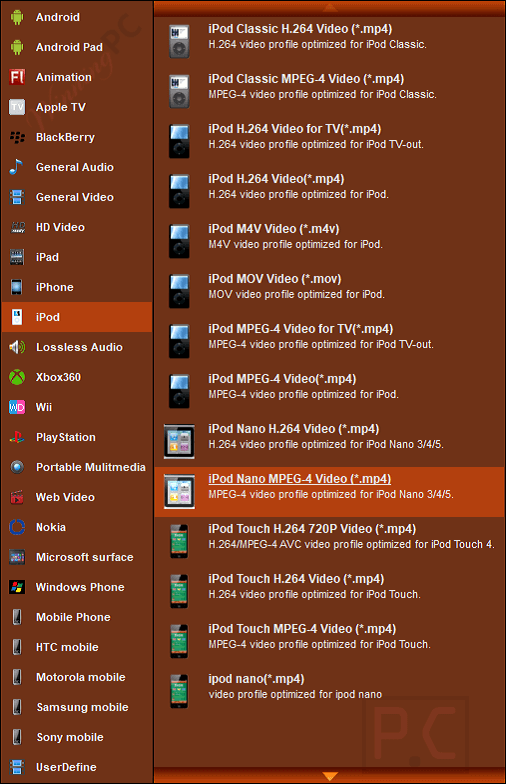
Task: Click the Windows Phone flag icon
Action: [17, 587]
